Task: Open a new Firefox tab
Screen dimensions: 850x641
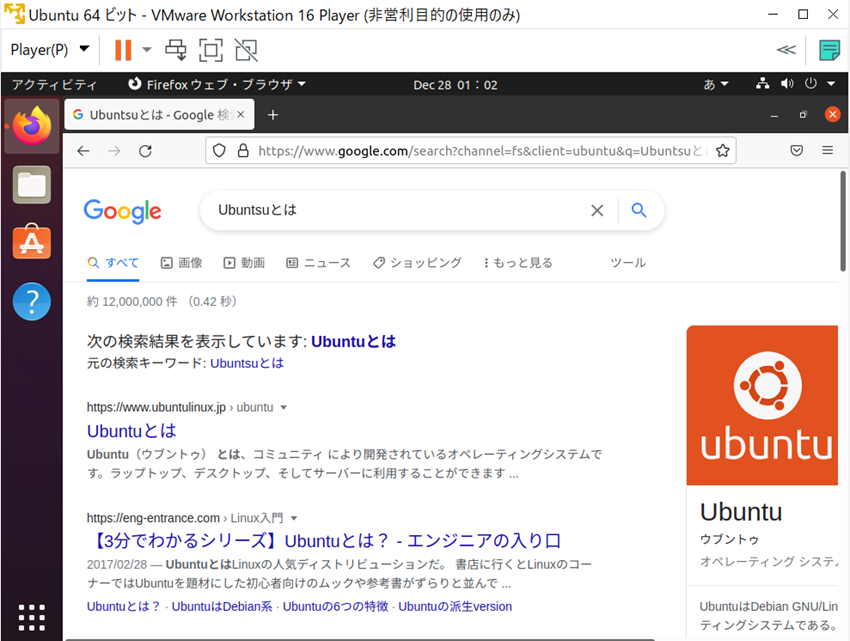Action: [x=273, y=115]
